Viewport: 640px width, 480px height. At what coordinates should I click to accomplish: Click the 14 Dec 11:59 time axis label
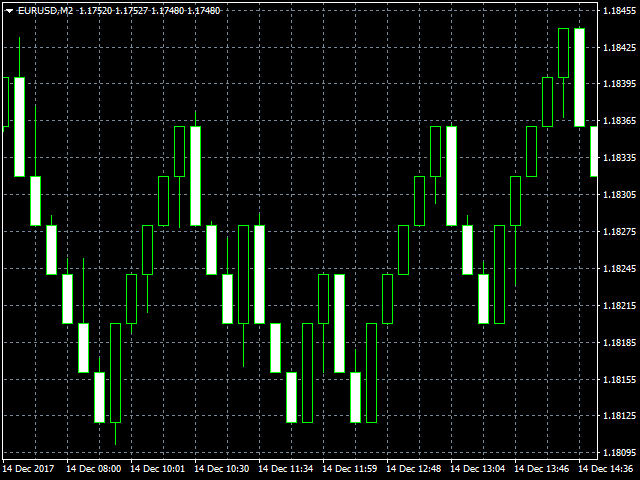point(349,468)
